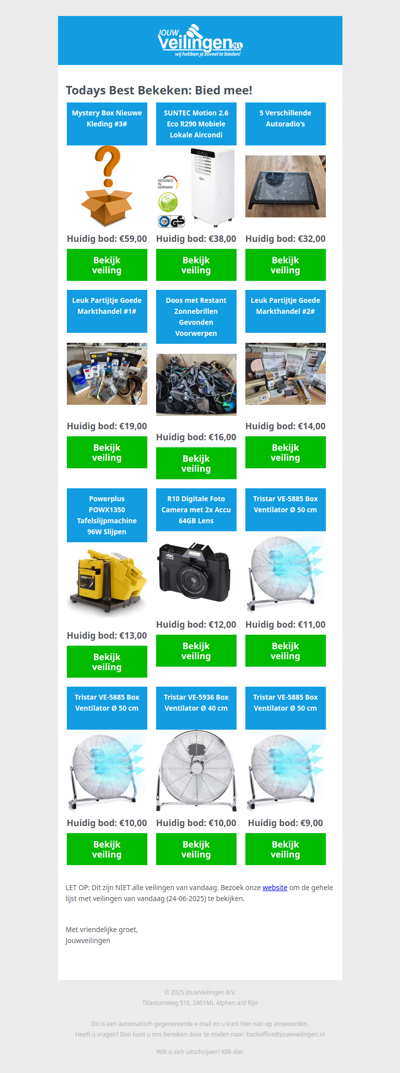Click the unsubscribe Klik dan link

pos(231,1051)
